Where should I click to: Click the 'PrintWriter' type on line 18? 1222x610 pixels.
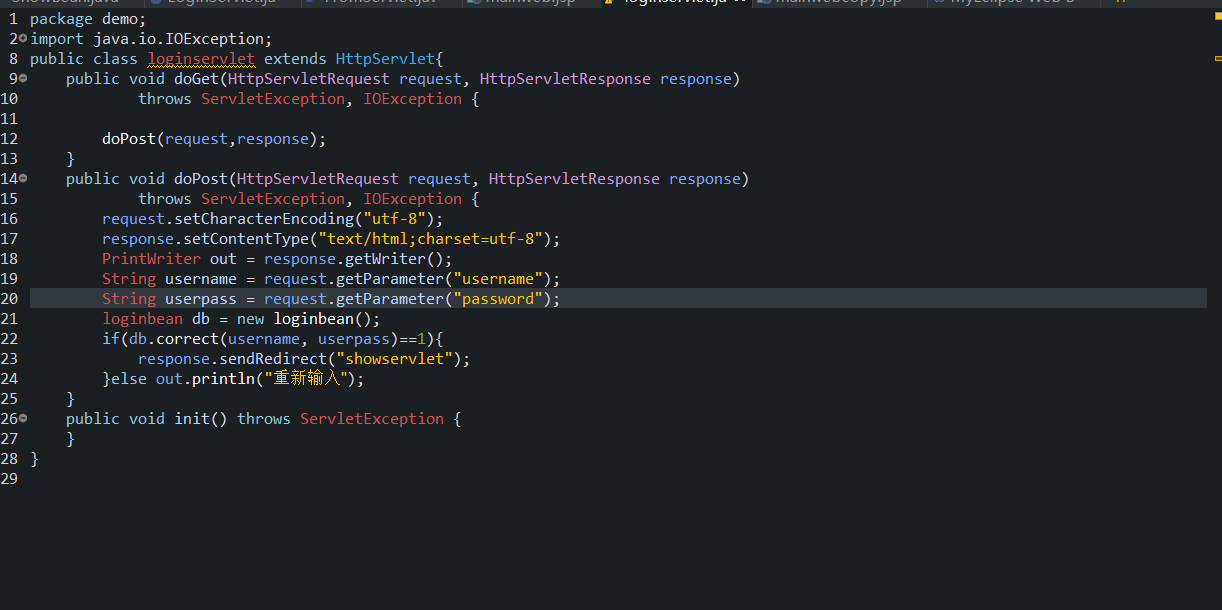point(151,259)
